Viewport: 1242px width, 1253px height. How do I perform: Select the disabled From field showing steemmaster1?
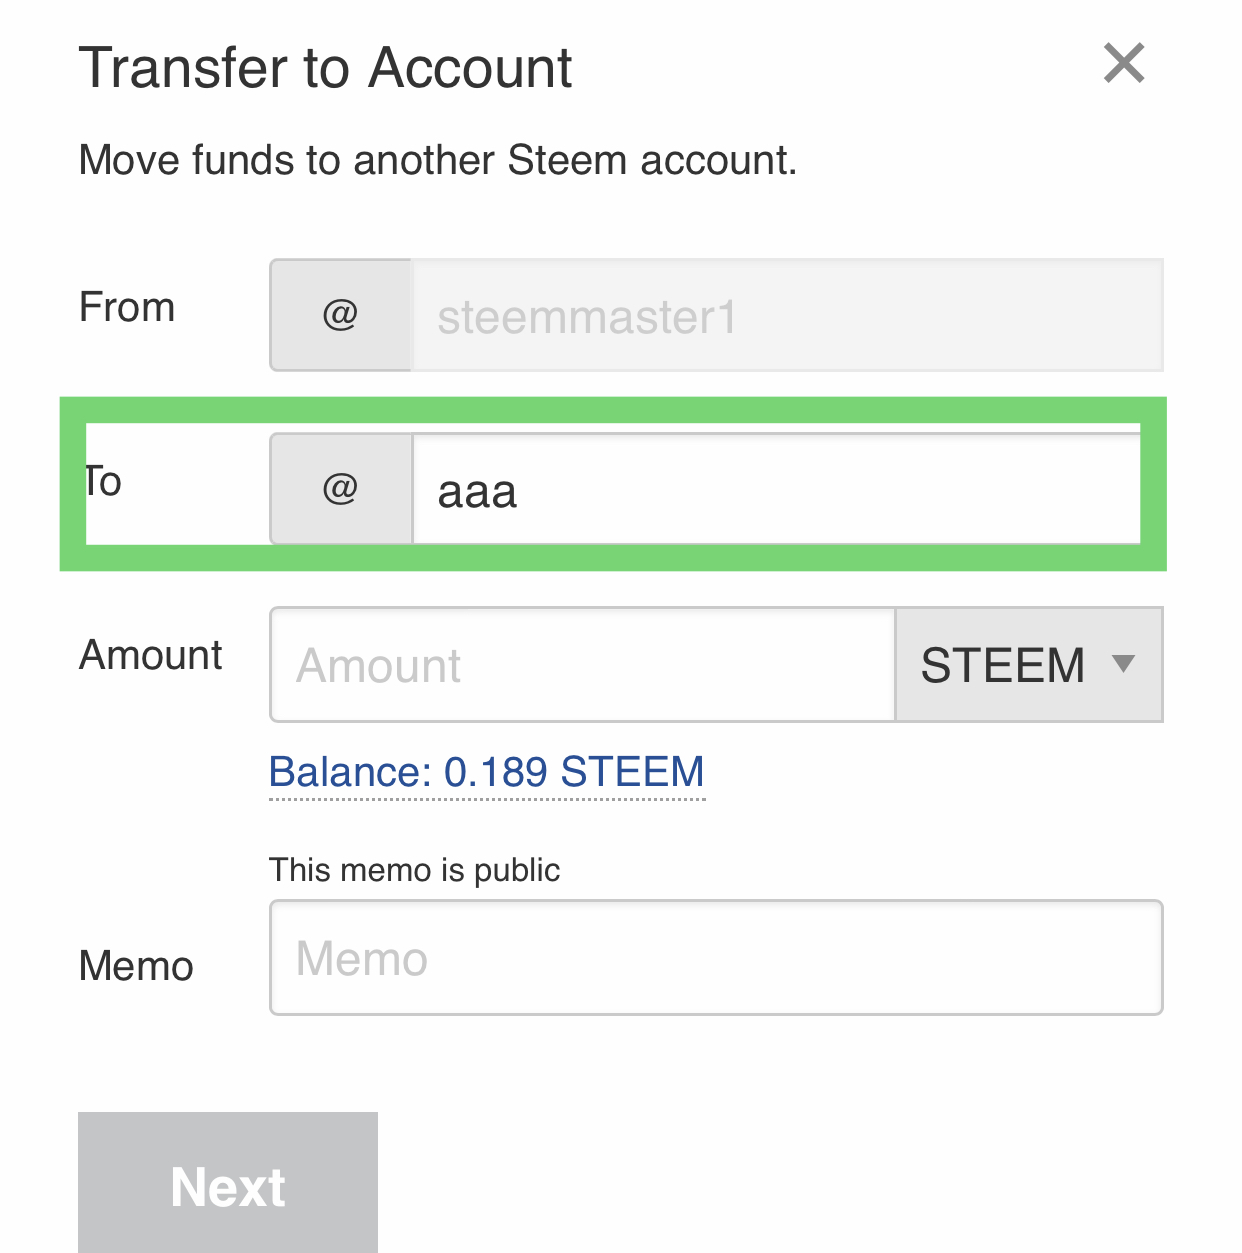pyautogui.click(x=788, y=315)
